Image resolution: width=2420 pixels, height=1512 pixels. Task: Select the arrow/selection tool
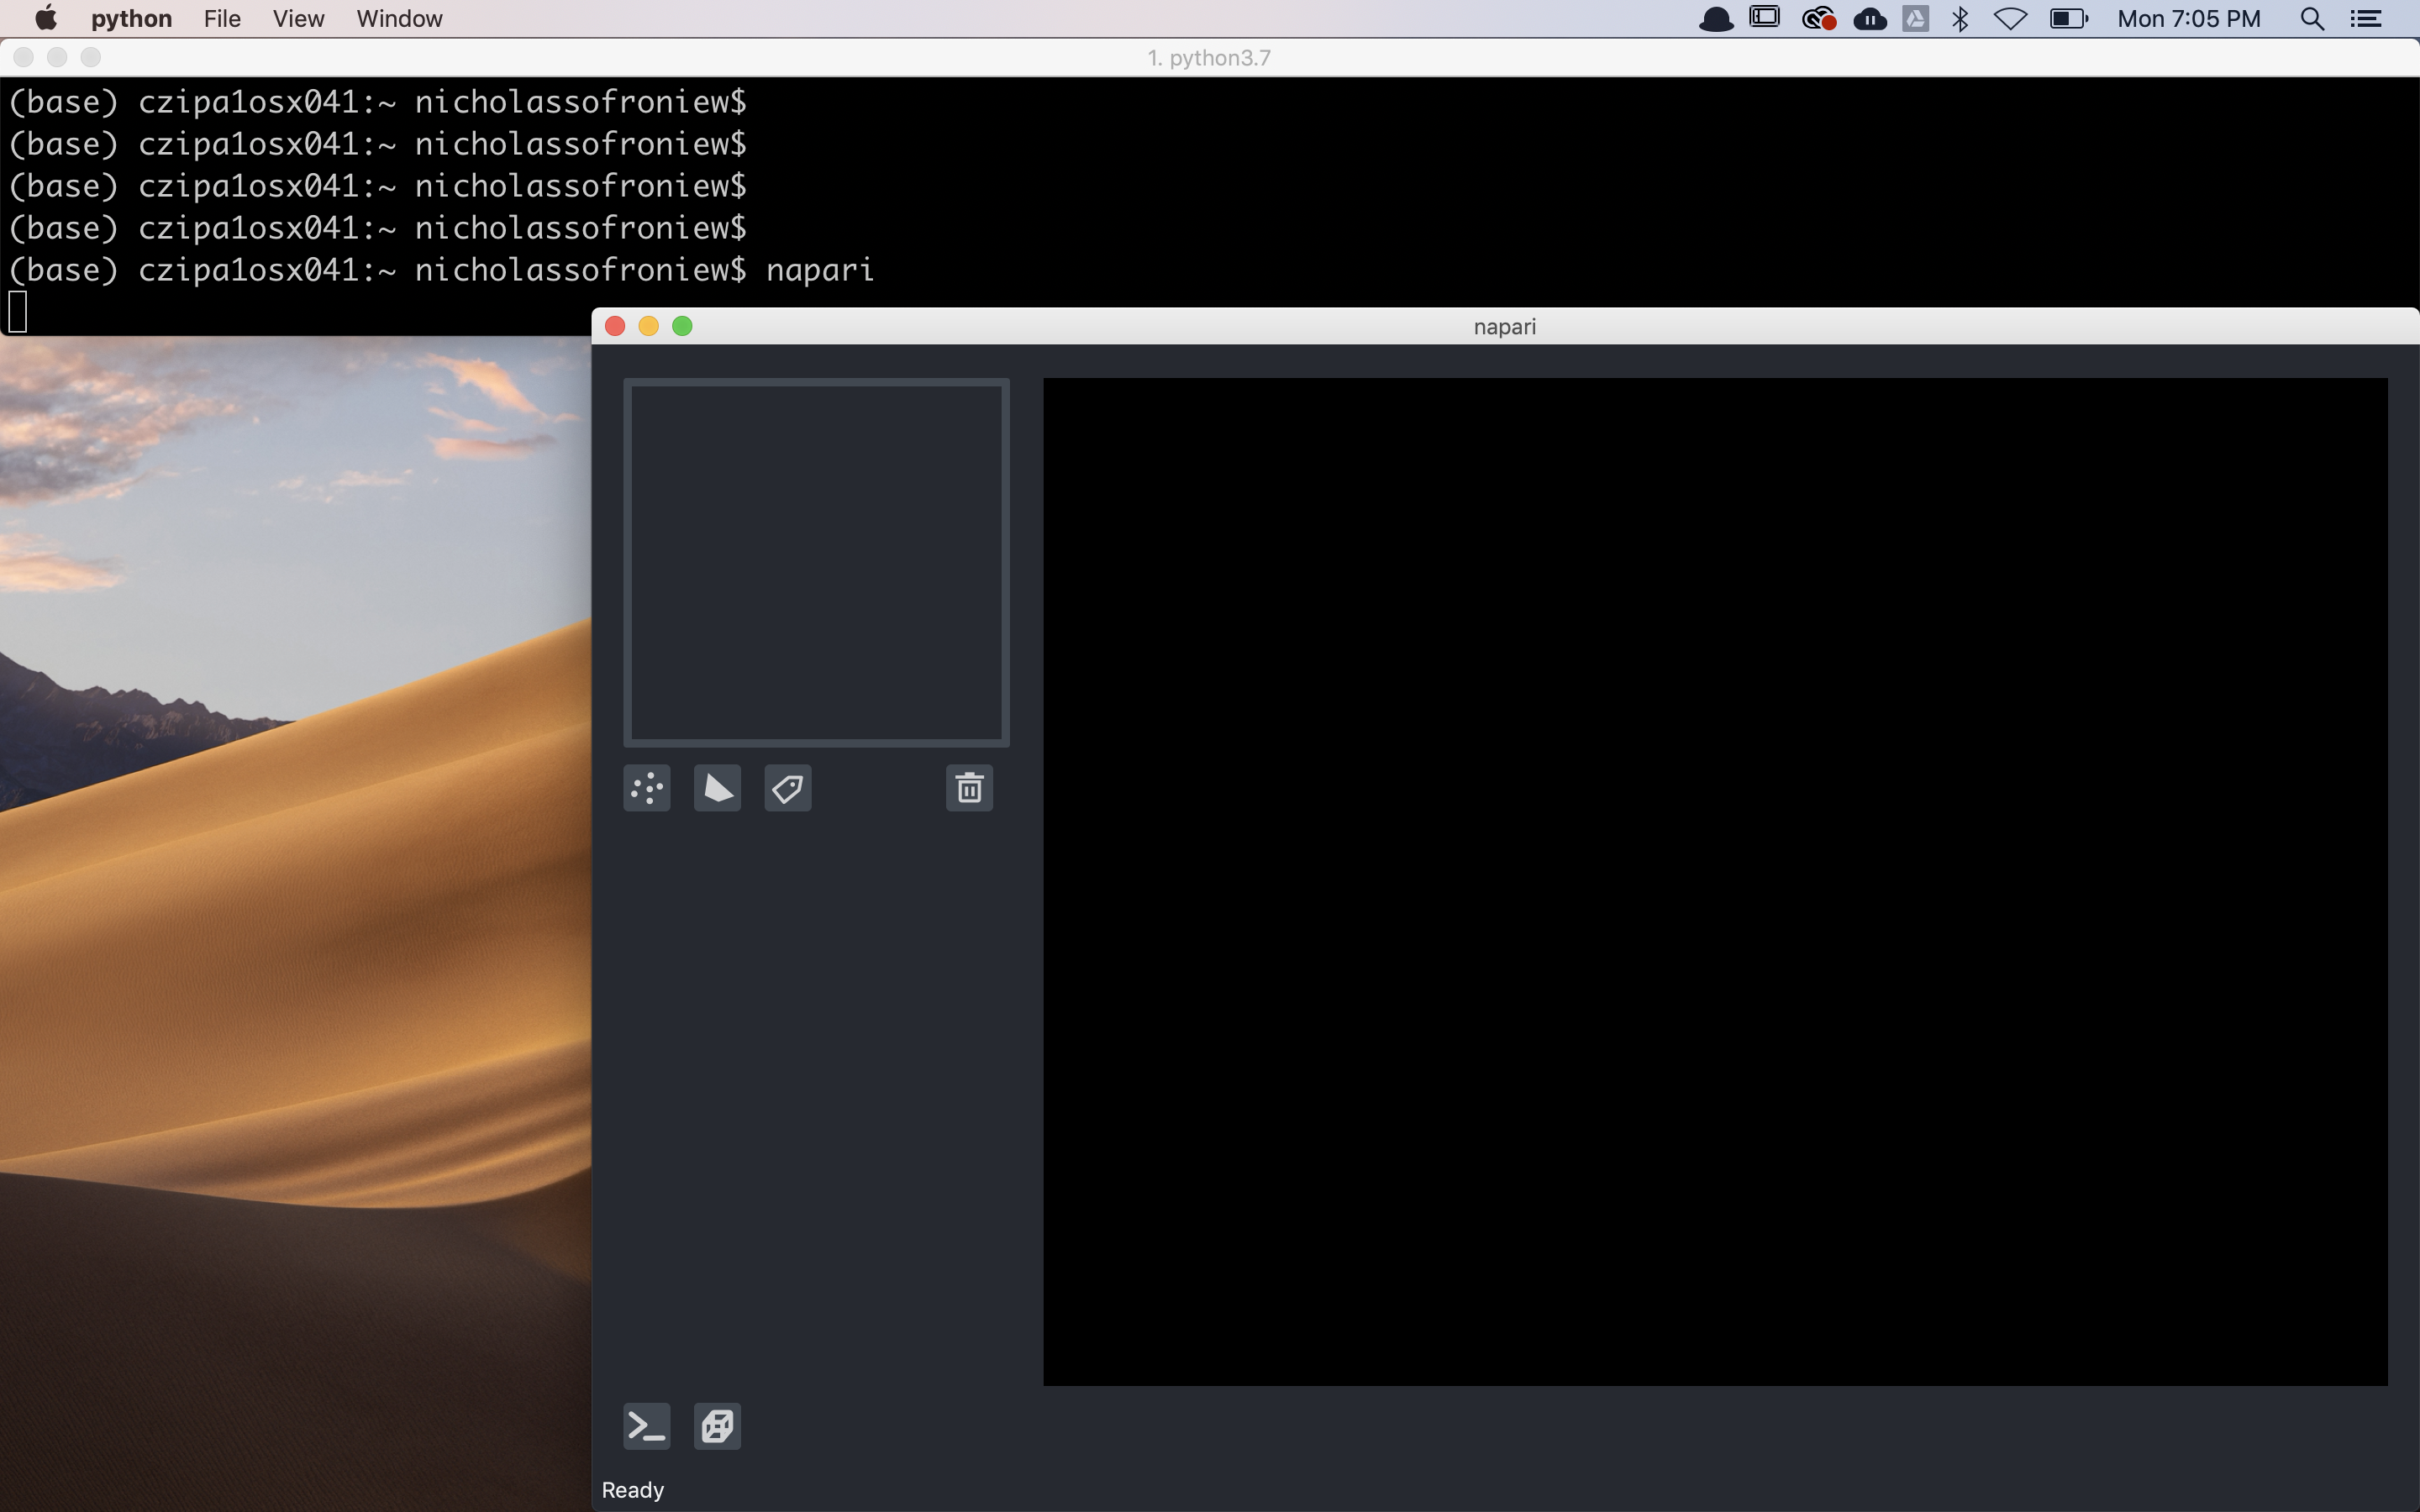click(x=716, y=787)
